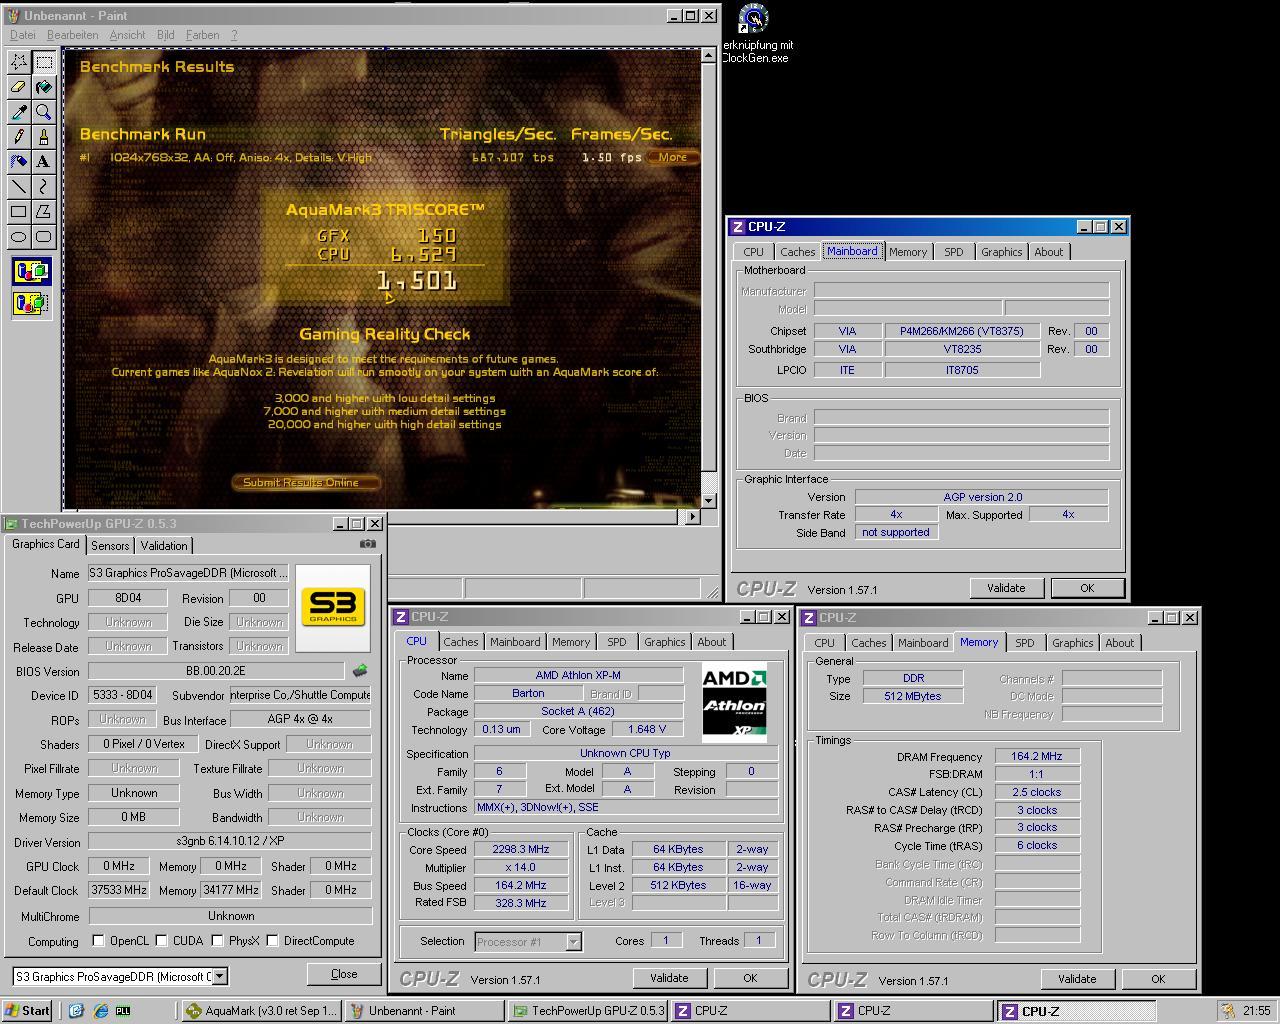Open the Bild menu in Paint
1280x1024 pixels.
(166, 35)
